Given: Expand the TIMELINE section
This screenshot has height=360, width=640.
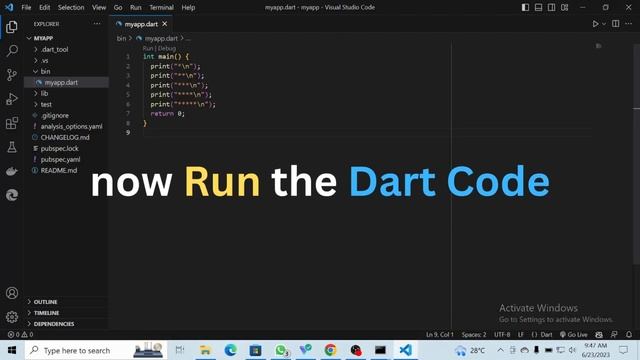Looking at the screenshot, I should 66,313.
